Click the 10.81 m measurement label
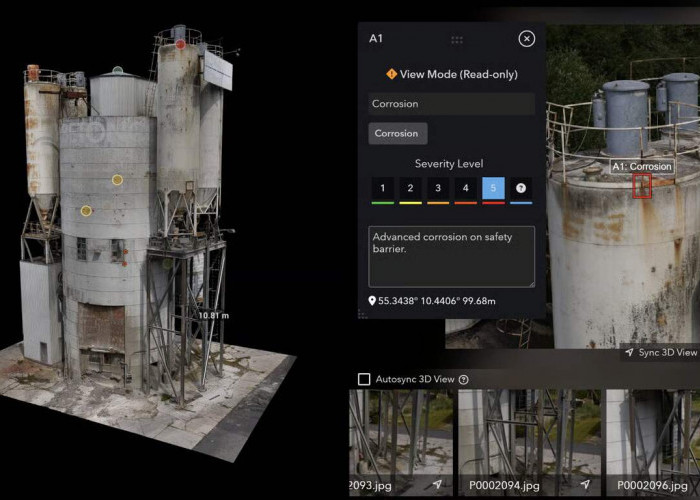Image resolution: width=700 pixels, height=500 pixels. tap(213, 316)
